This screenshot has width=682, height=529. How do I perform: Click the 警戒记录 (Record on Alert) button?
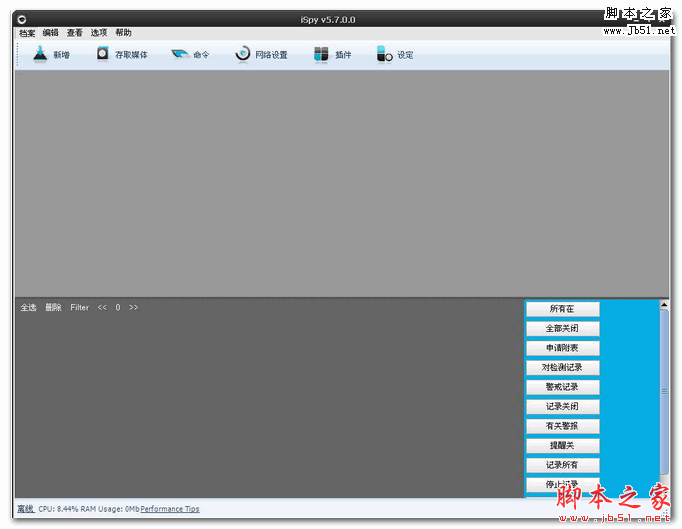[562, 387]
